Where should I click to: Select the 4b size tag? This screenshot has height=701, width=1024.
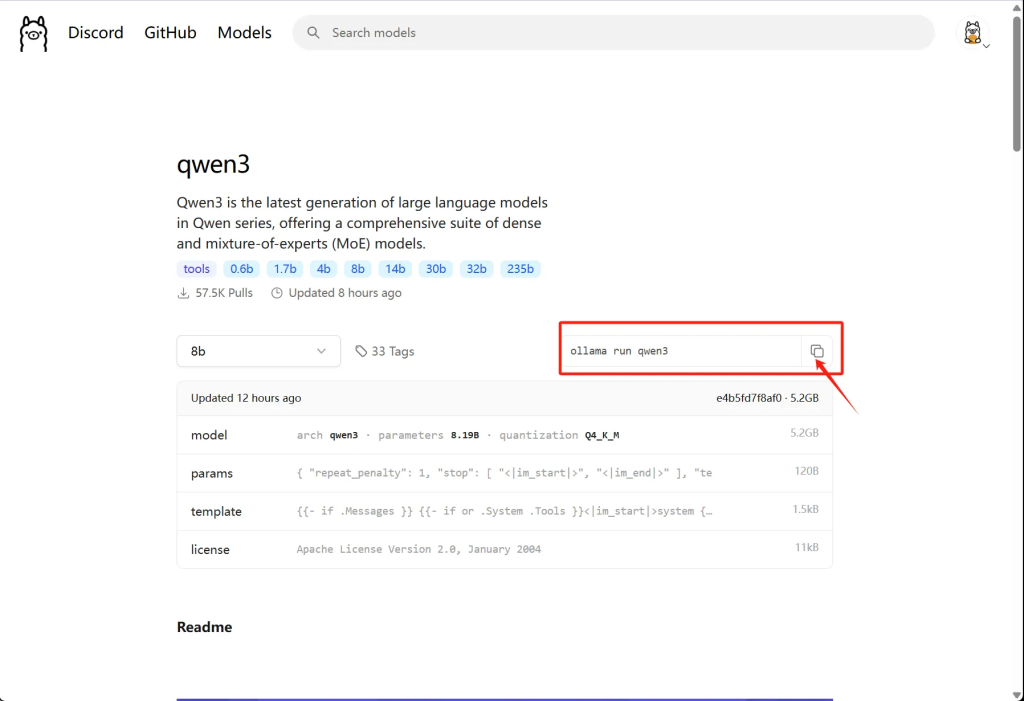pyautogui.click(x=323, y=269)
